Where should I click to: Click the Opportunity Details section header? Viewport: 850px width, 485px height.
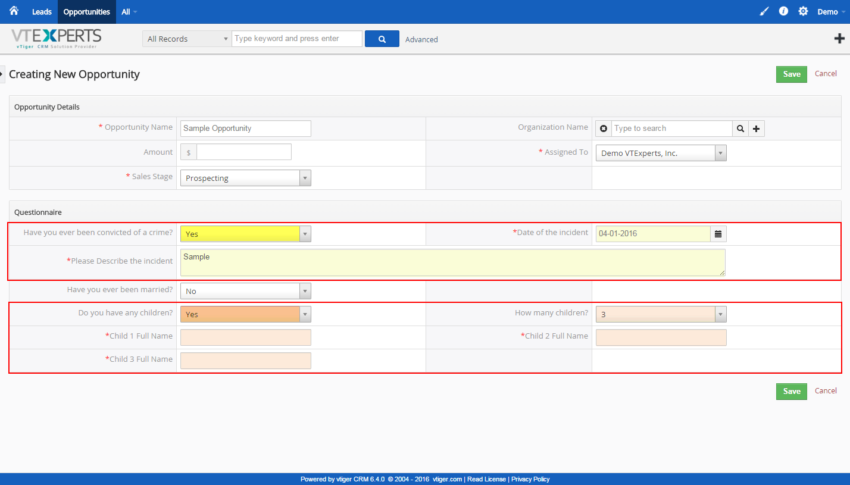click(x=47, y=107)
